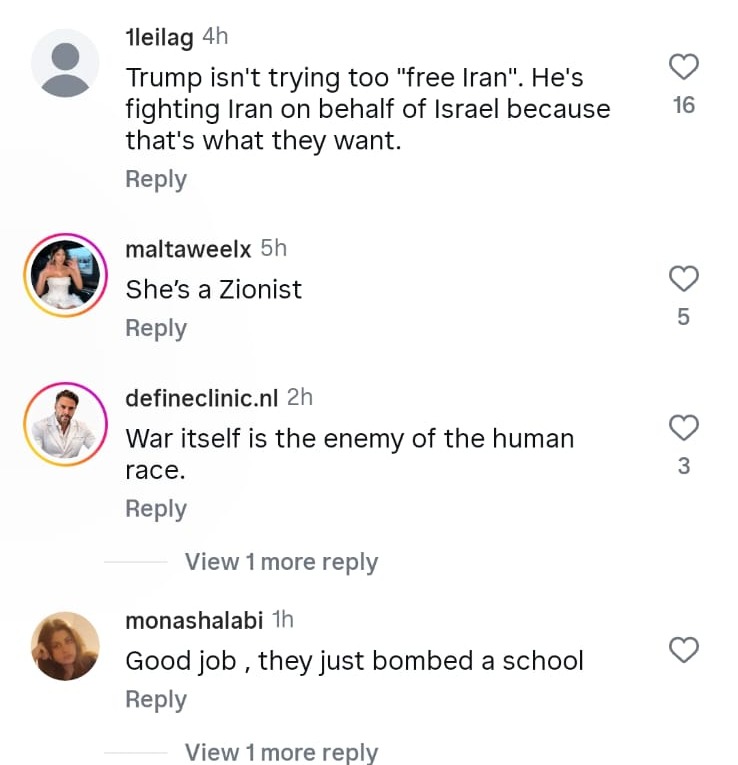Like maltaweelx's comment with the heart
Viewport: 738px width, 765px height.
(683, 279)
